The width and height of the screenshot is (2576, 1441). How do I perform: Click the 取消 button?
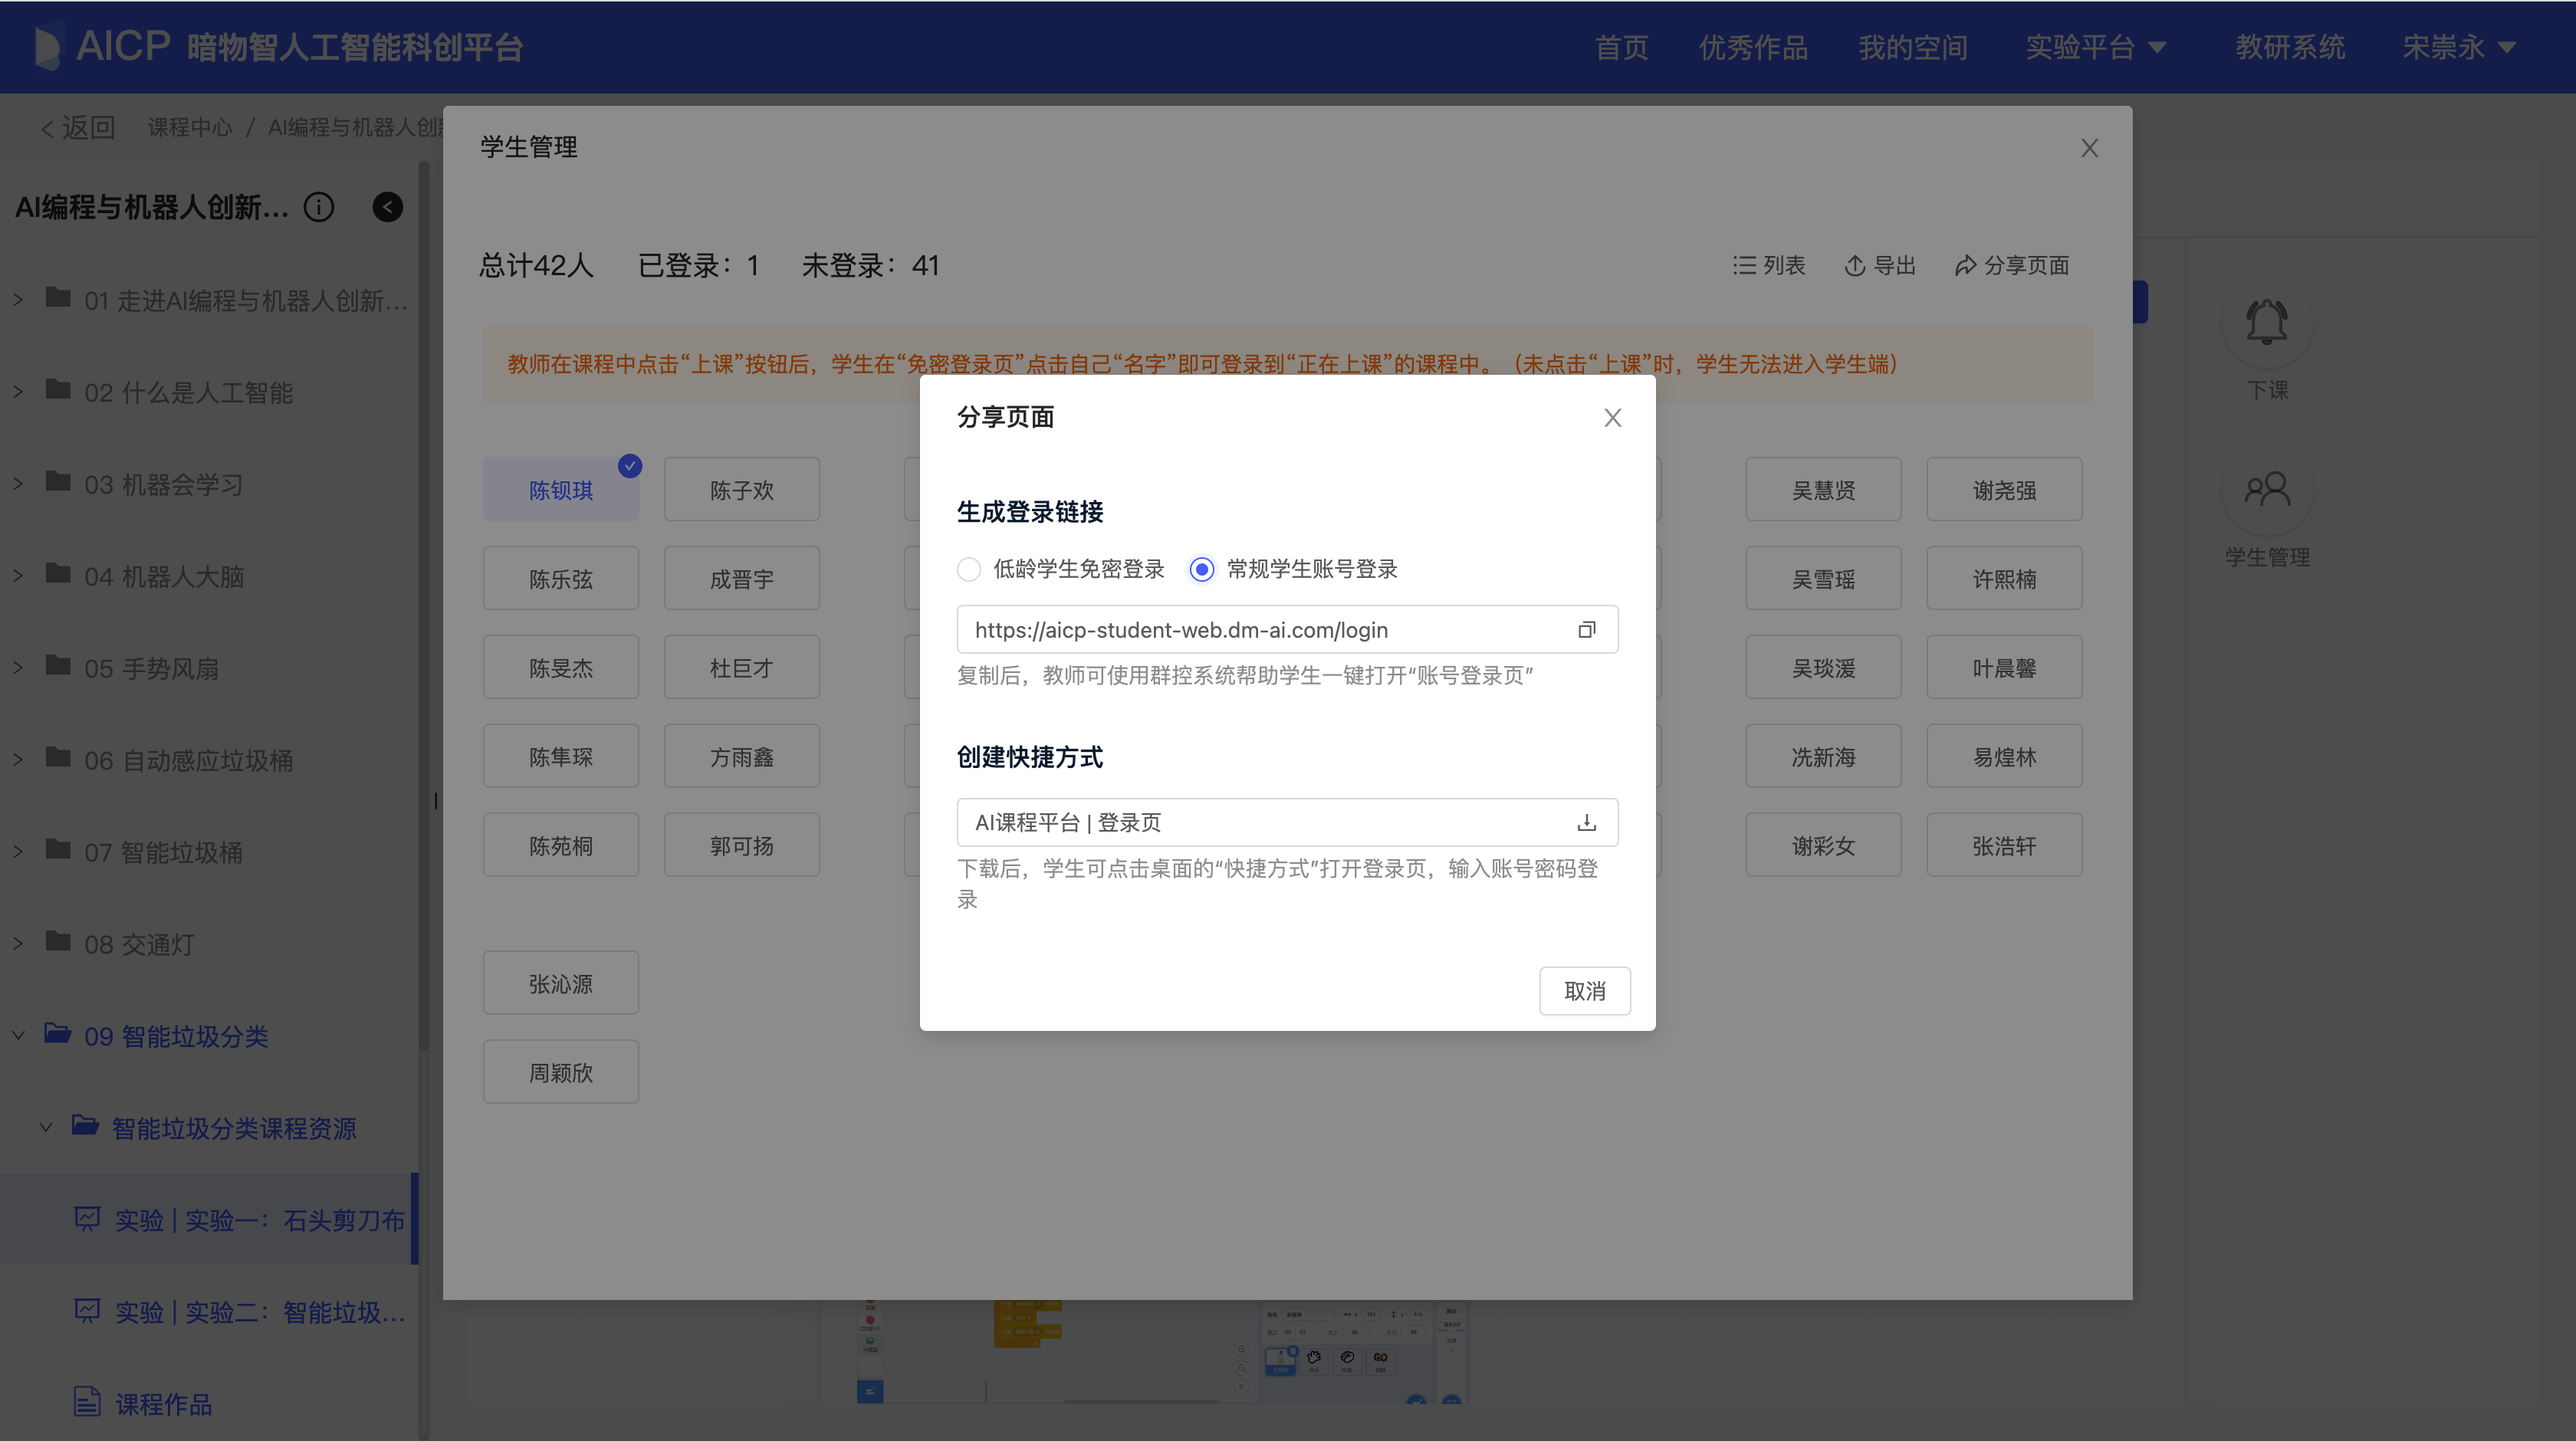point(1584,991)
